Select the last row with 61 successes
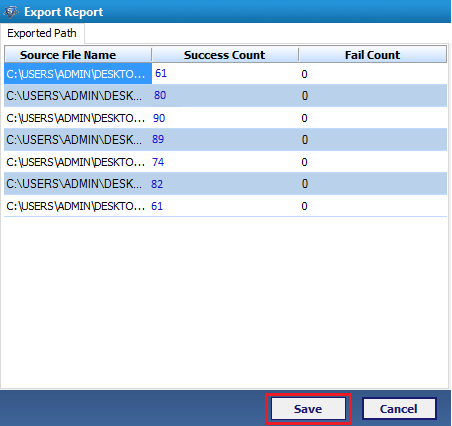Image resolution: width=452 pixels, height=426 pixels. [x=225, y=206]
